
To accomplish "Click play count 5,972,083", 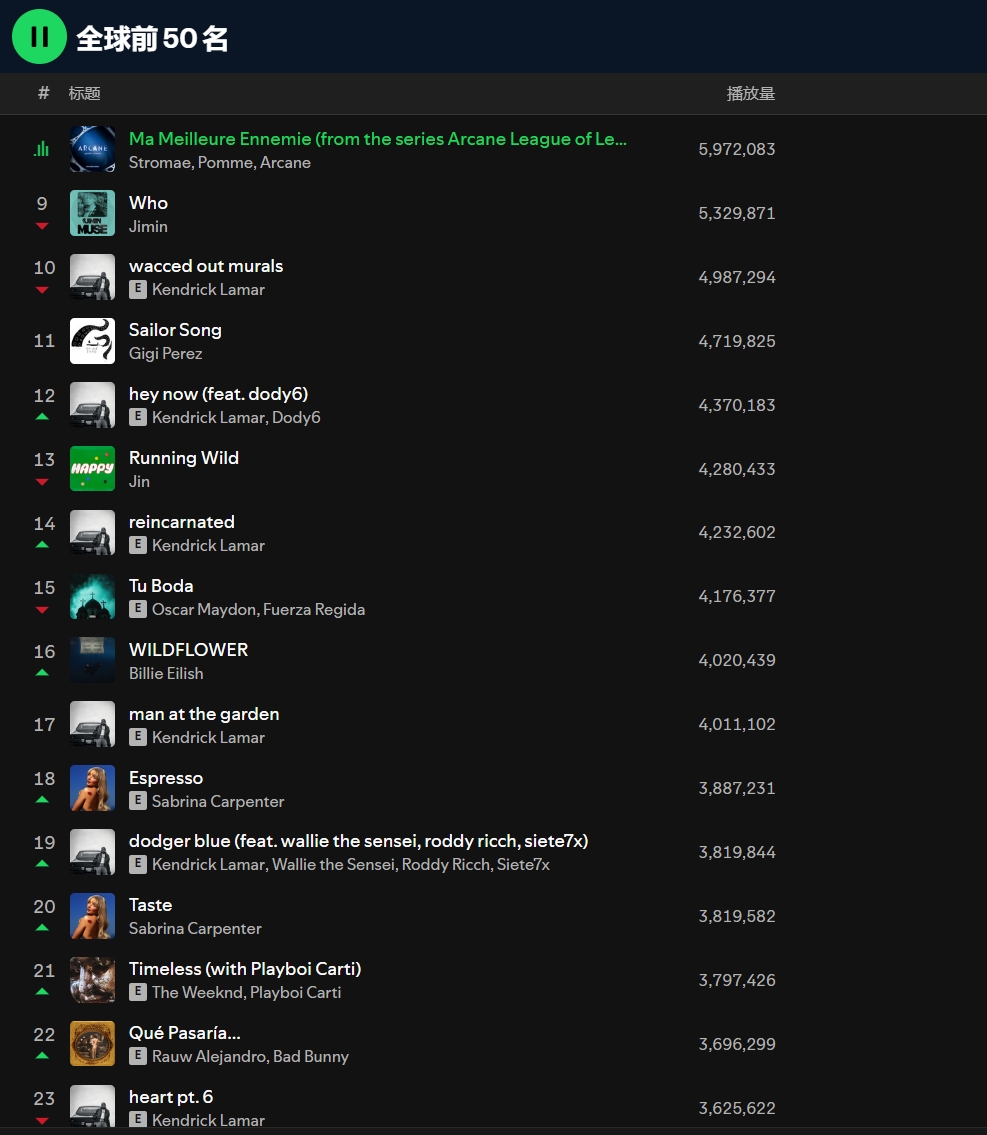I will (737, 149).
